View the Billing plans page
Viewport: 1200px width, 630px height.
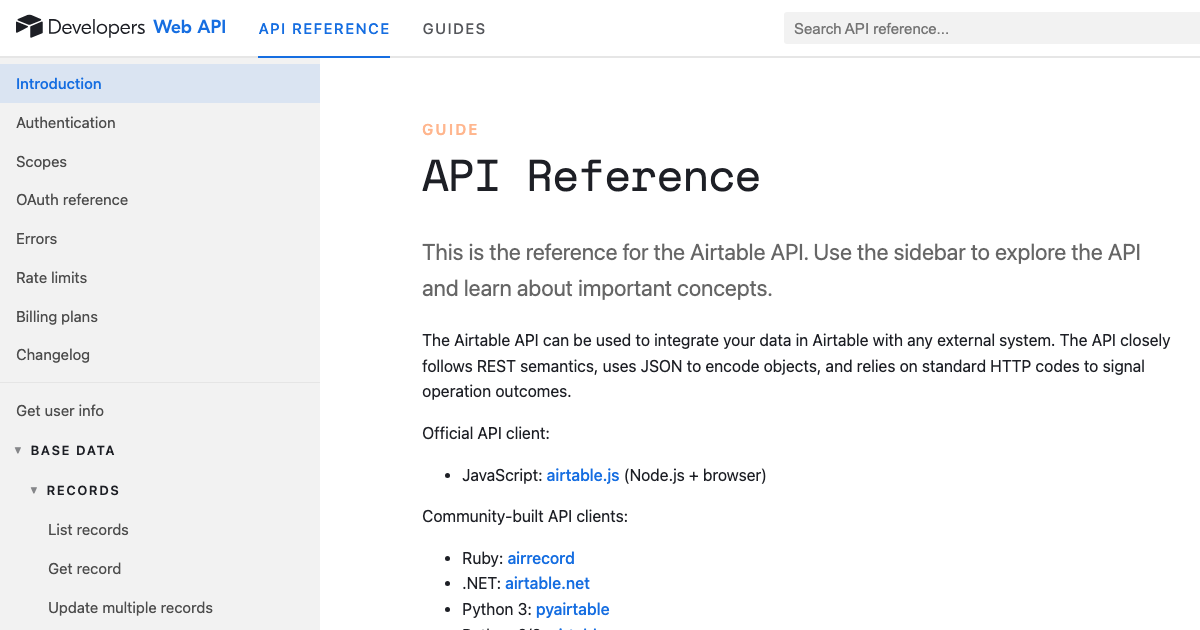56,316
